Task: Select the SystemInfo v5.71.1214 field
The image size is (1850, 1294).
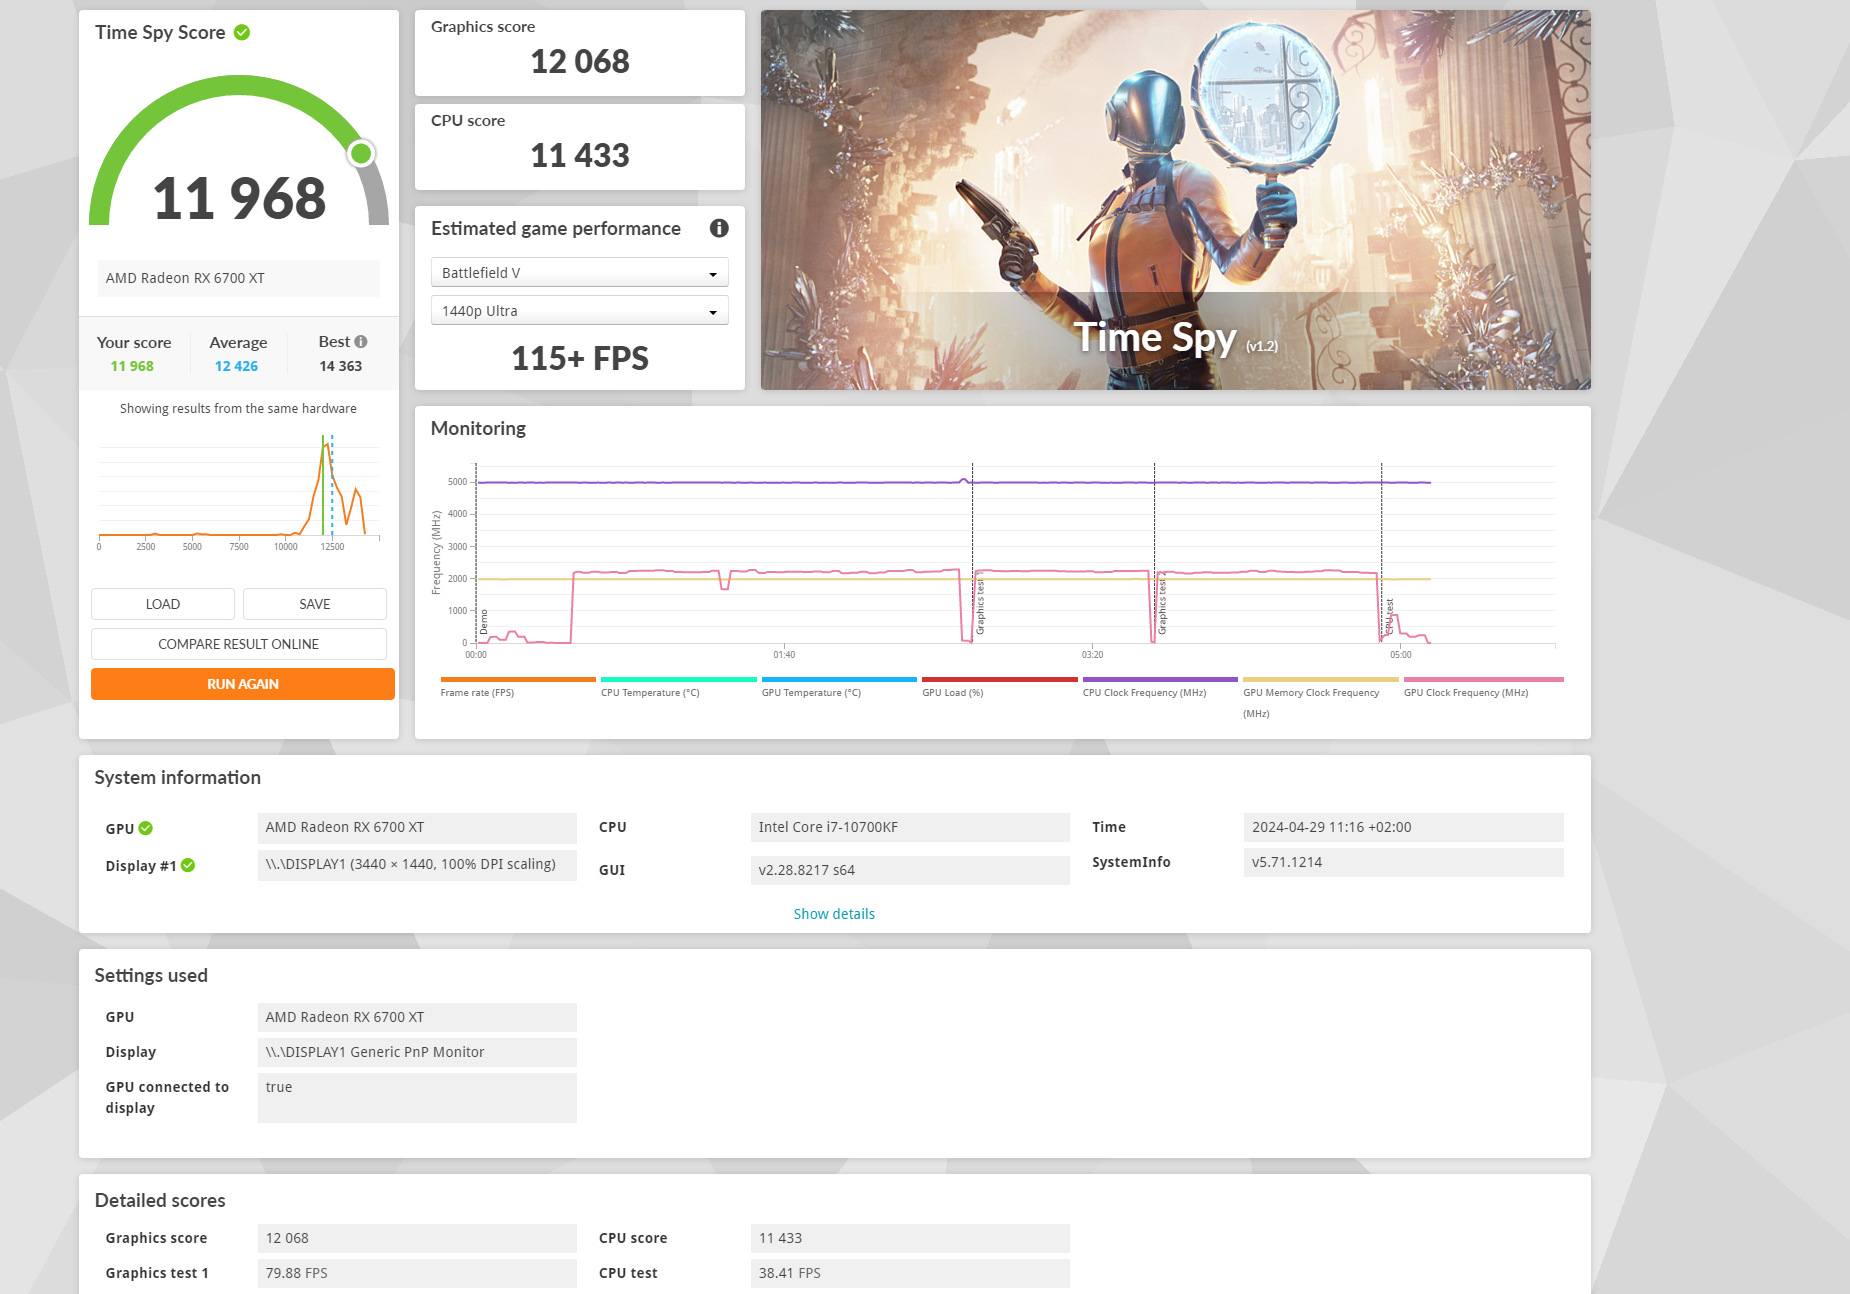Action: pyautogui.click(x=1404, y=862)
